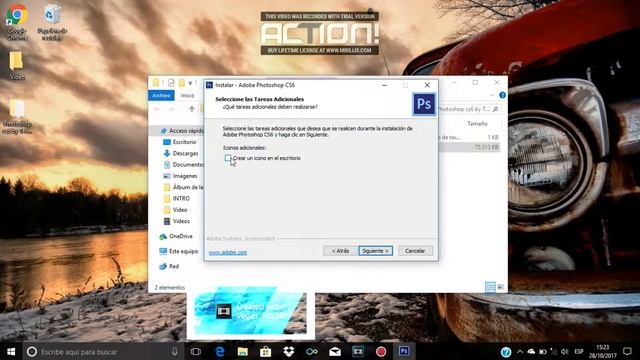Switch Explorer to large icons view
Viewport: 640px width, 360px height.
point(500,287)
